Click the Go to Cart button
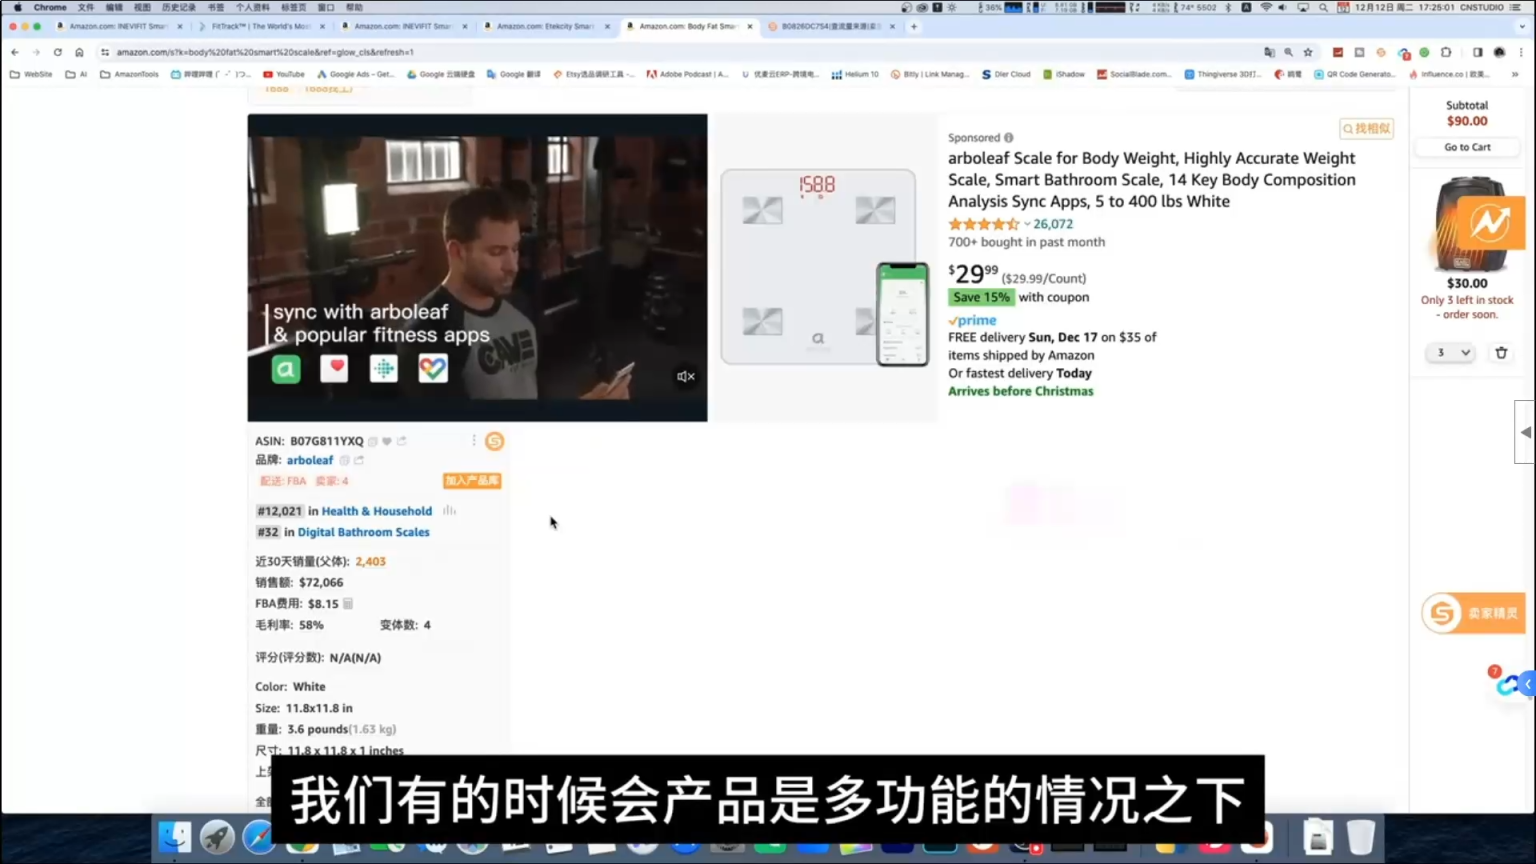1536x864 pixels. (x=1466, y=147)
